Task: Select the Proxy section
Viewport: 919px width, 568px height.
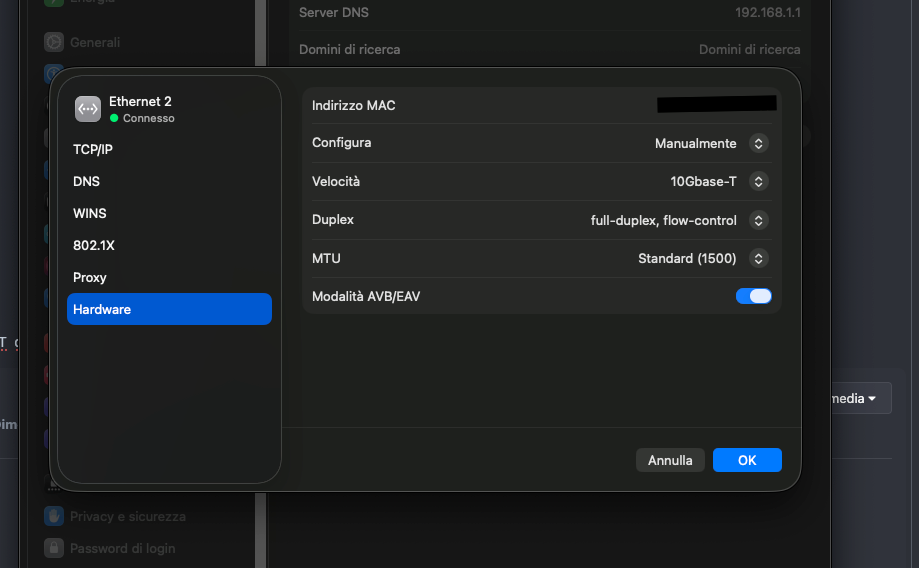Action: click(90, 277)
